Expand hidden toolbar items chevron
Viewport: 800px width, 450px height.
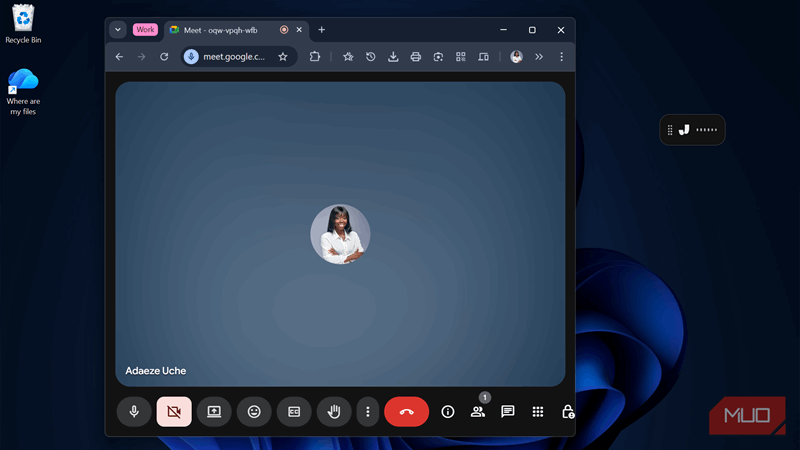(539, 57)
